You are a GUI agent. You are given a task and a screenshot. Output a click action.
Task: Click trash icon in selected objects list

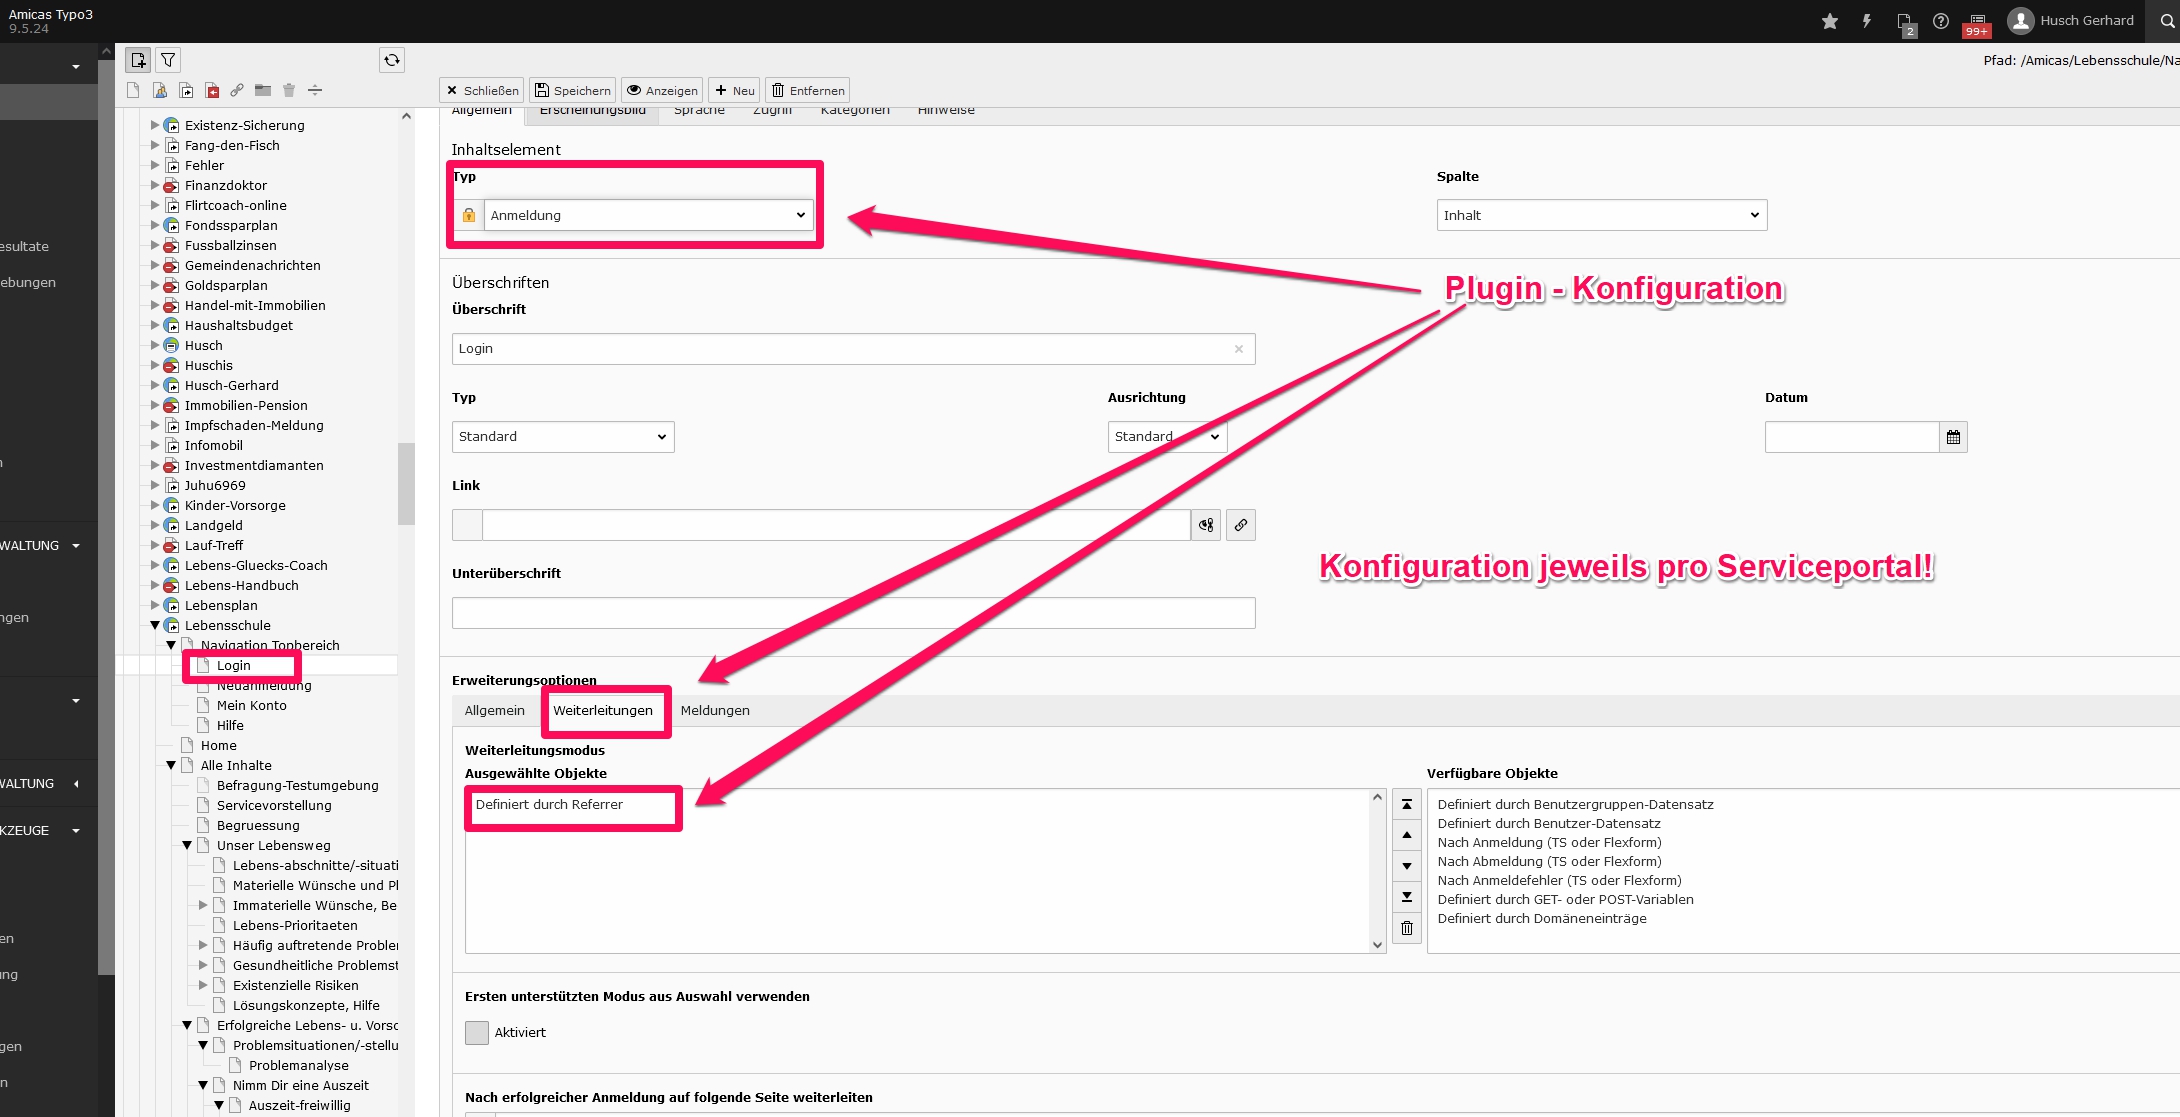(1407, 928)
